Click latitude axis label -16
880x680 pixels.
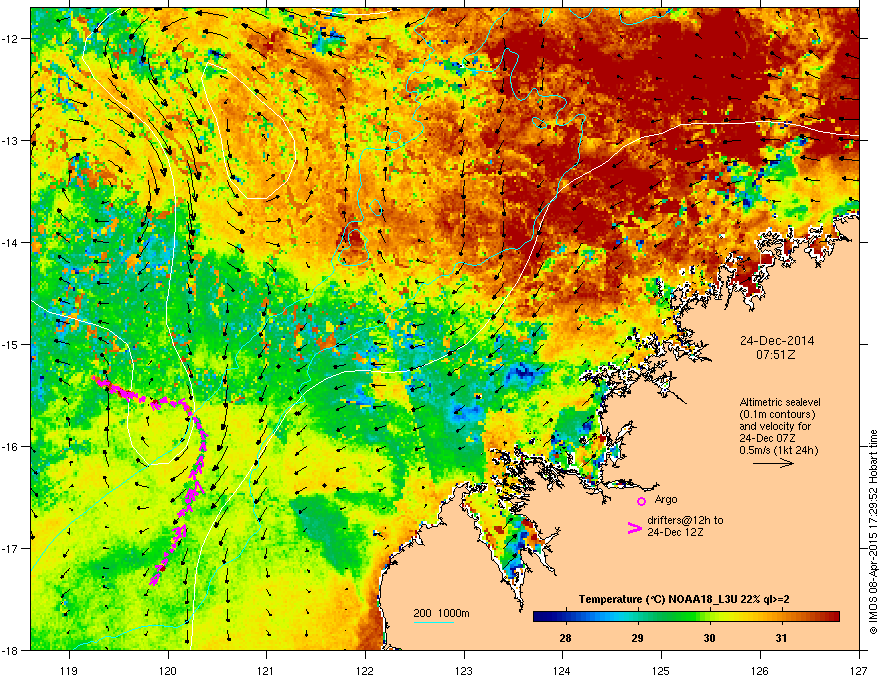[x=11, y=447]
